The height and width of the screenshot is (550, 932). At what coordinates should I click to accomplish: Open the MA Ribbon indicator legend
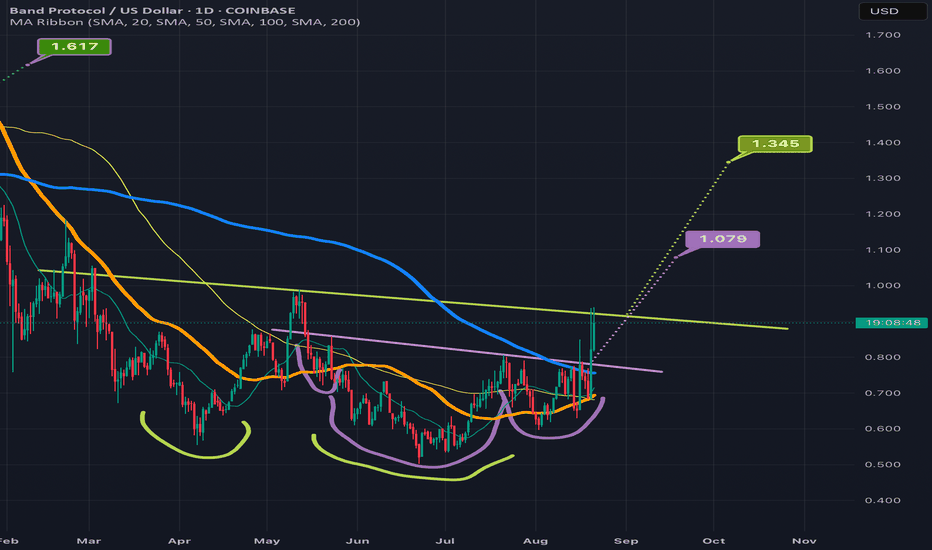(x=185, y=22)
